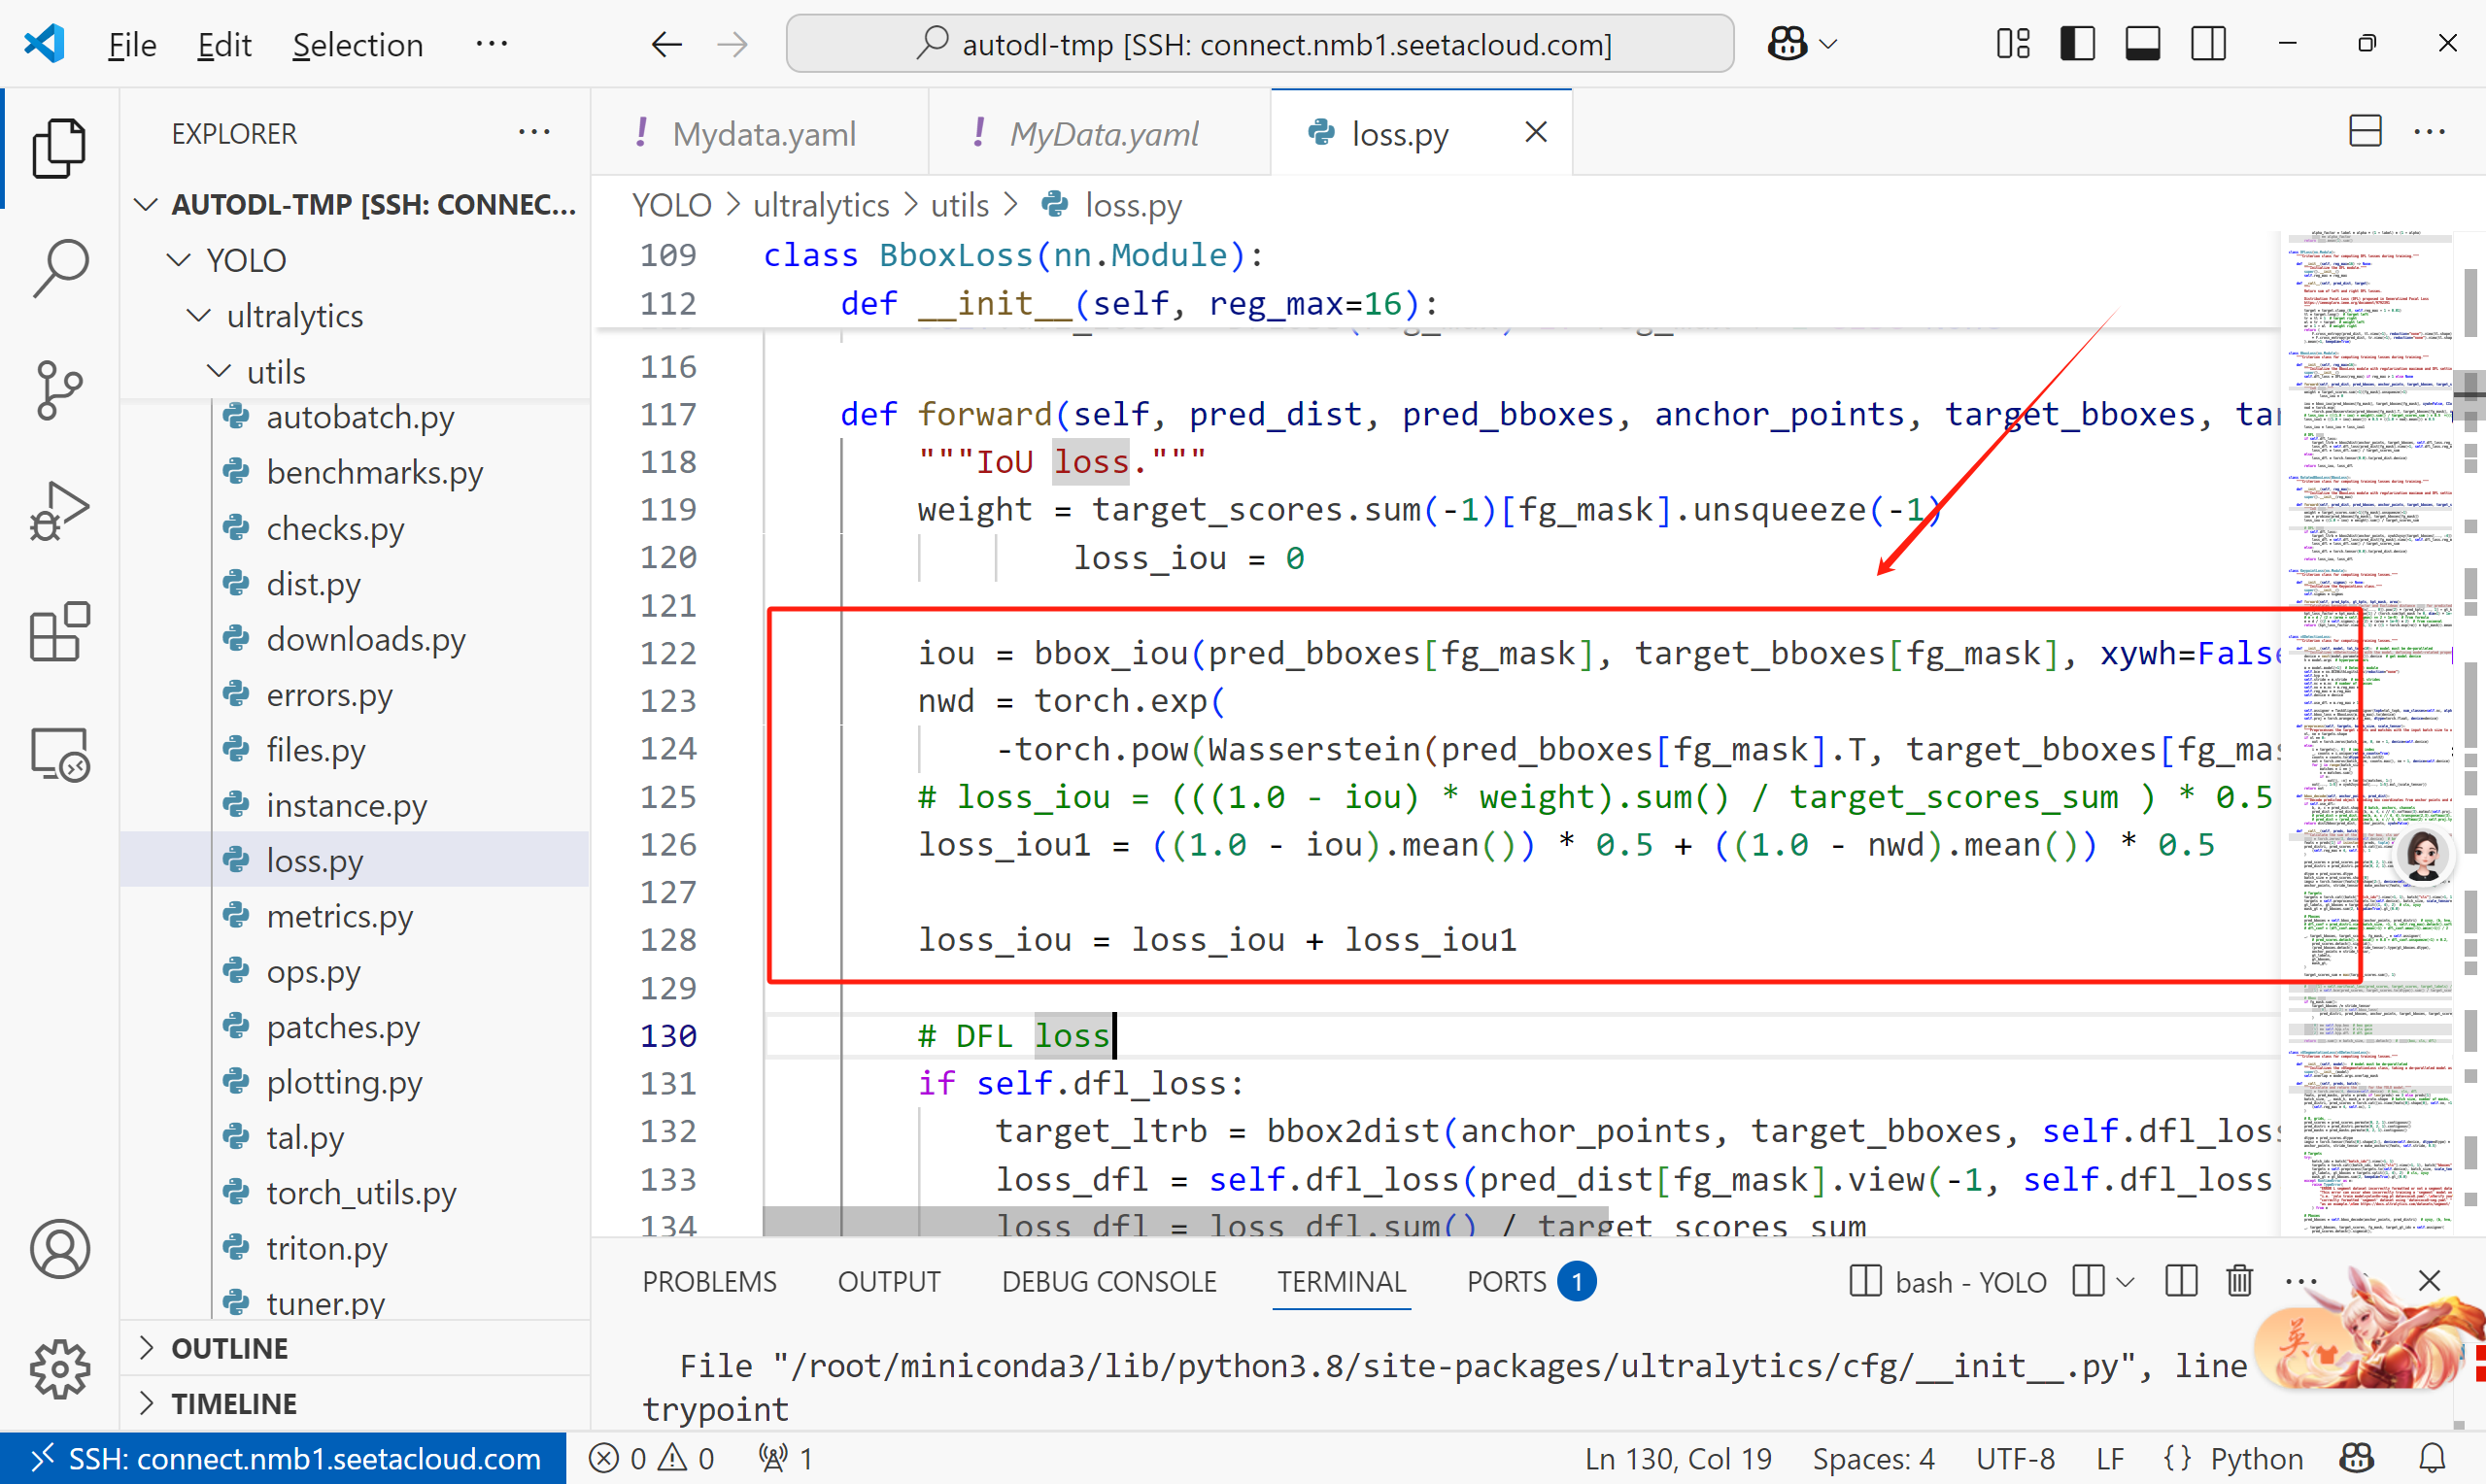This screenshot has width=2486, height=1484.
Task: Expand the OUTLINE section
Action: point(229,1348)
